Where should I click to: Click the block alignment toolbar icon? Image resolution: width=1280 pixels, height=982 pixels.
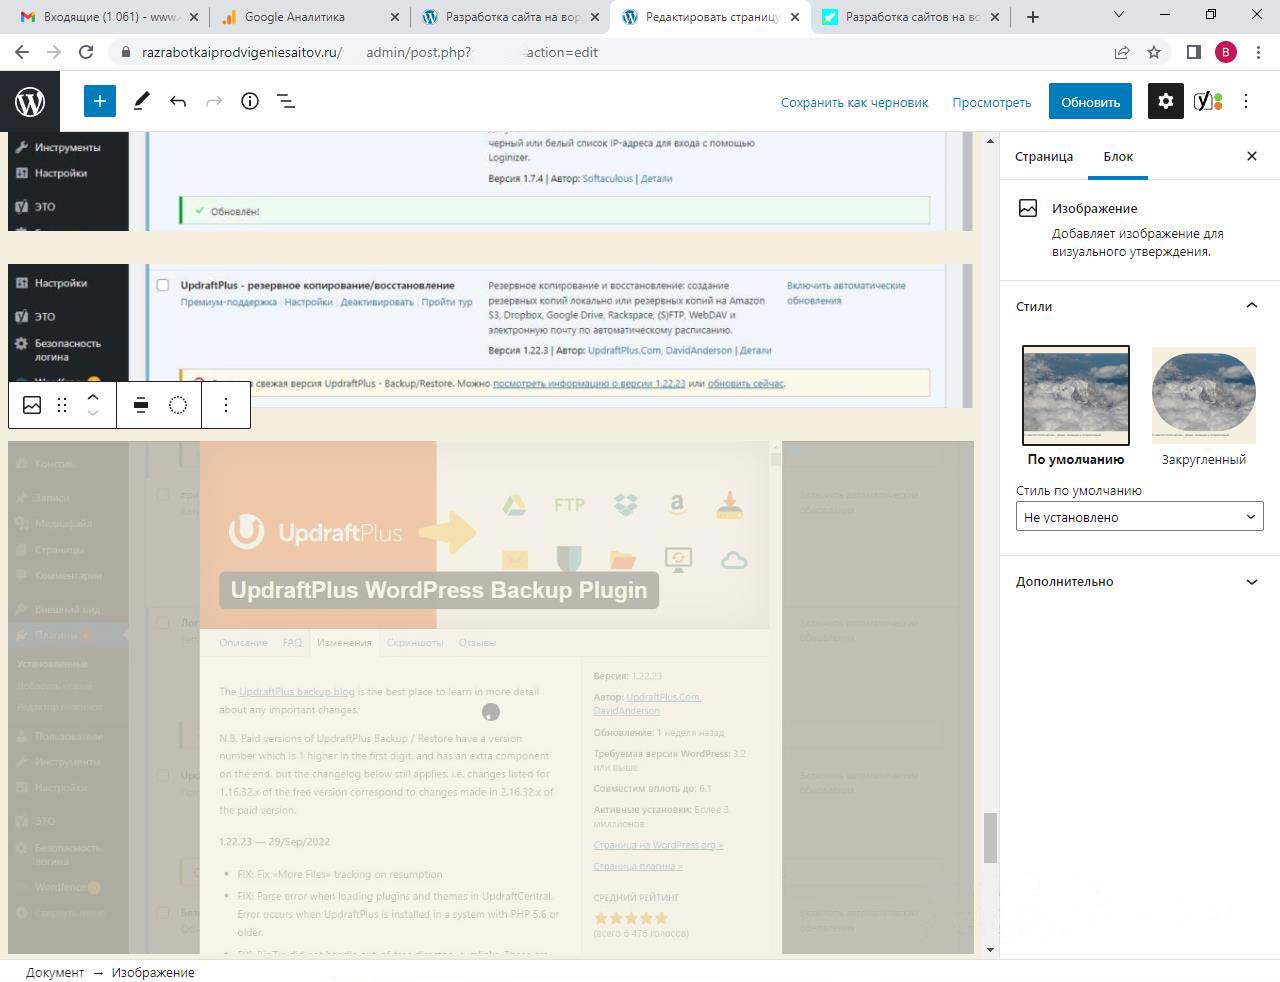[141, 405]
